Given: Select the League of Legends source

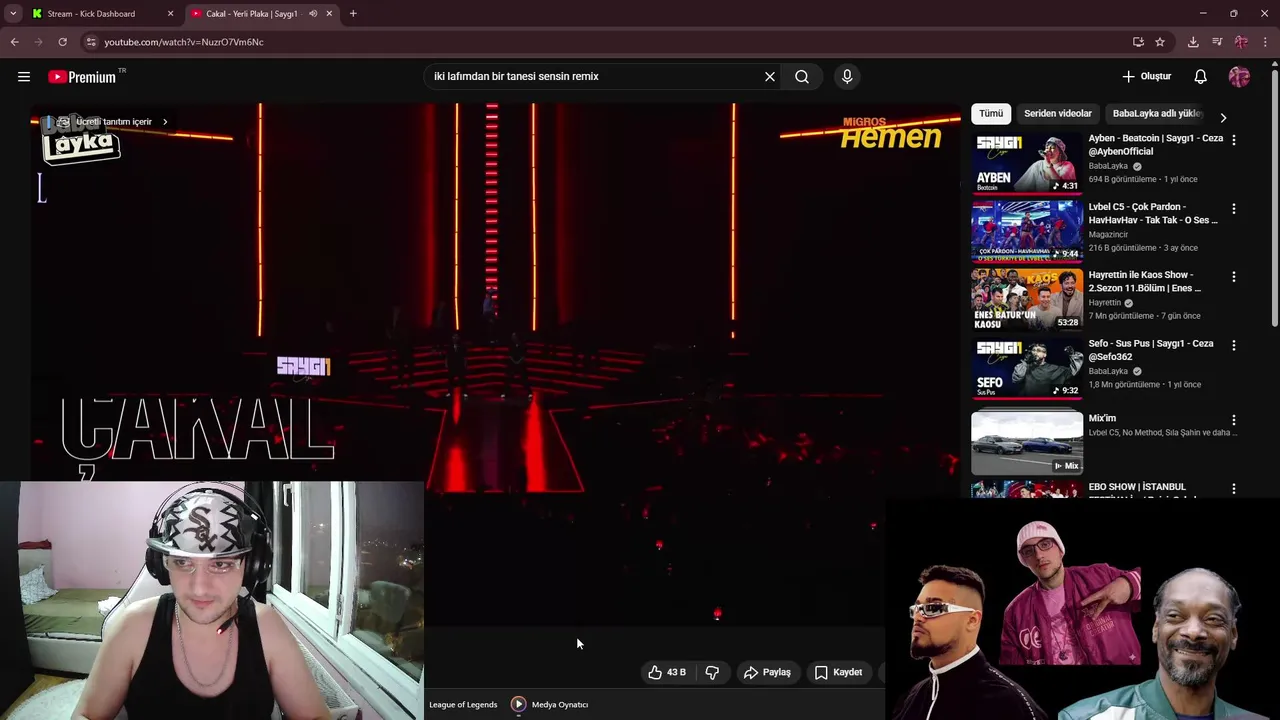Looking at the screenshot, I should tap(463, 704).
